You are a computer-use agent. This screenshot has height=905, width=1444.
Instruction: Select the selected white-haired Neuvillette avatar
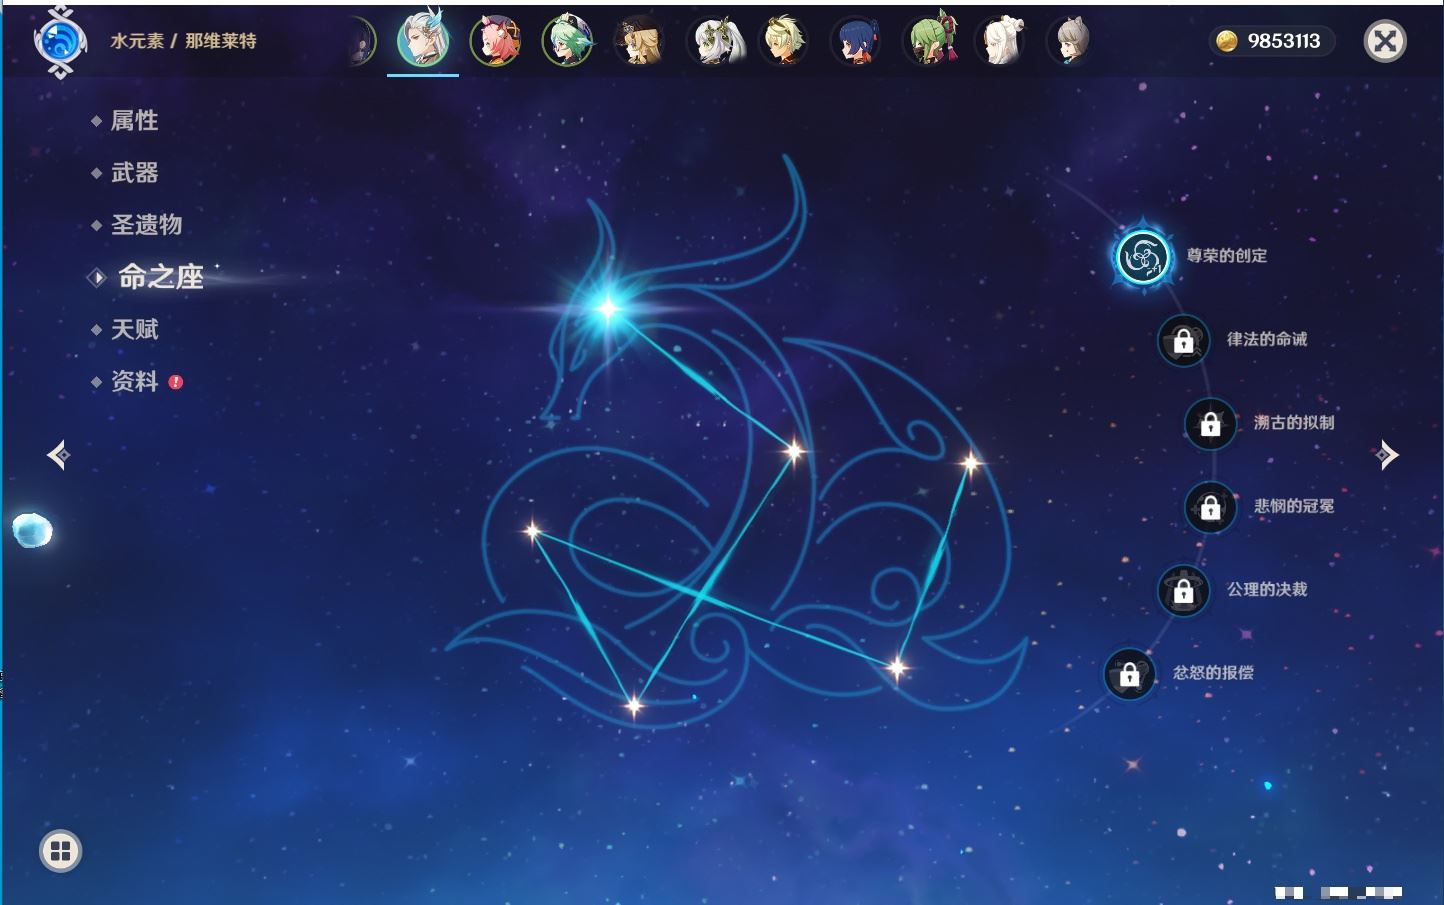[423, 40]
